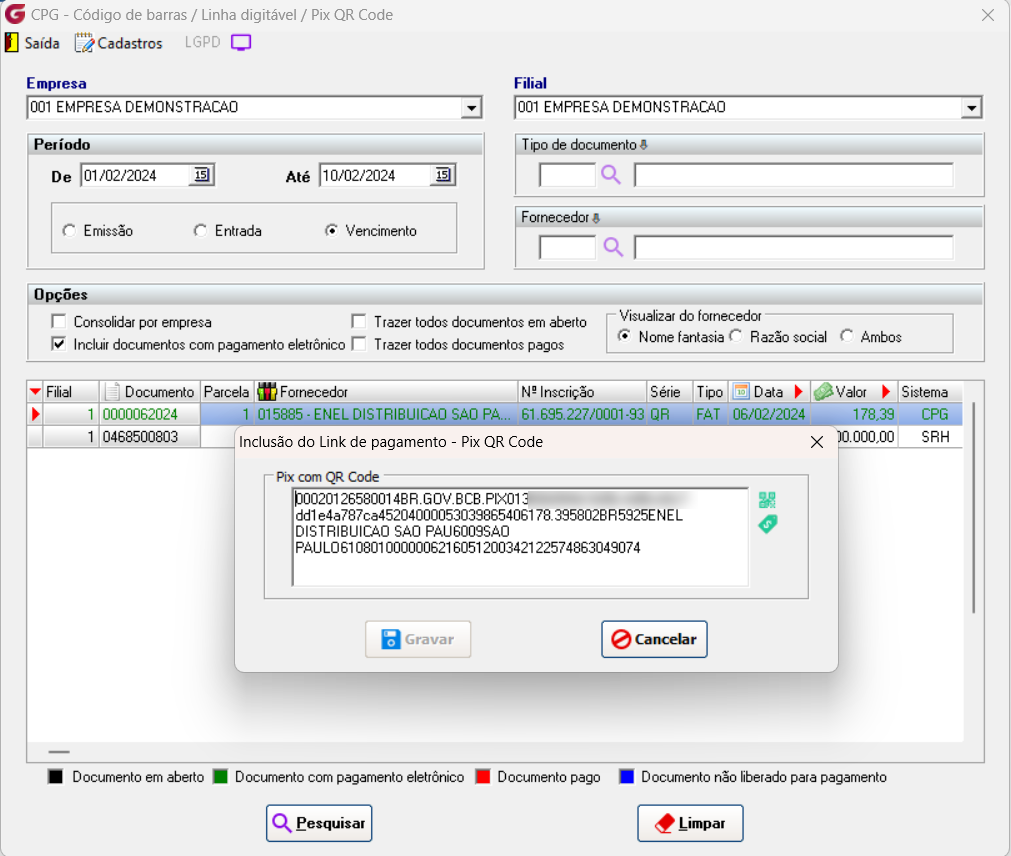This screenshot has width=1011, height=856.
Task: Toggle Trazer todos documentos em aberto
Action: pyautogui.click(x=359, y=321)
